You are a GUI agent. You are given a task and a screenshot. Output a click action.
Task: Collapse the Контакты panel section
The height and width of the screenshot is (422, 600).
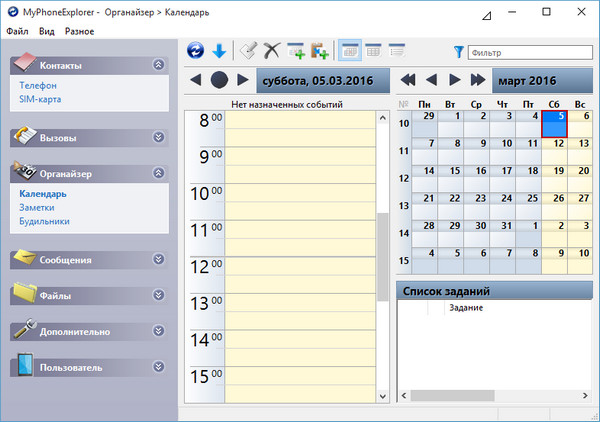(158, 65)
